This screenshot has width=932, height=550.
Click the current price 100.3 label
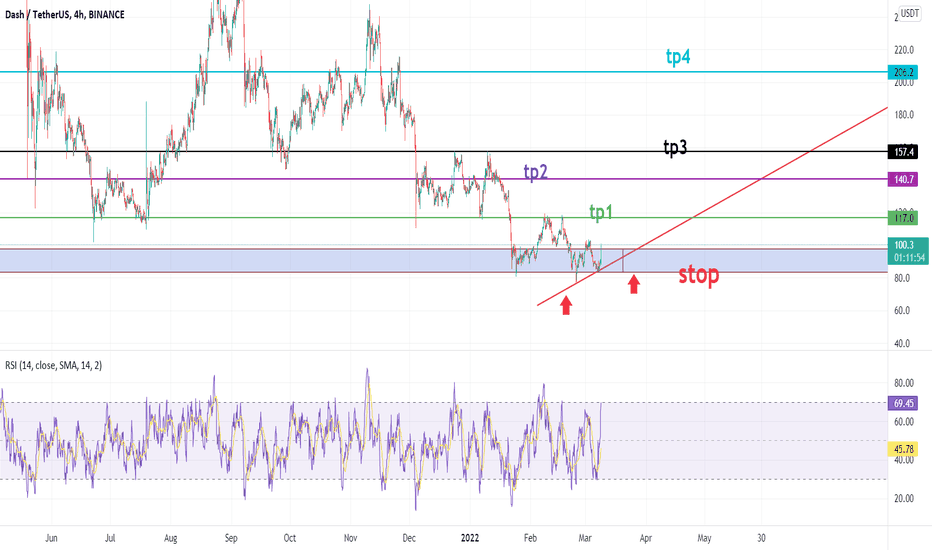pos(908,251)
